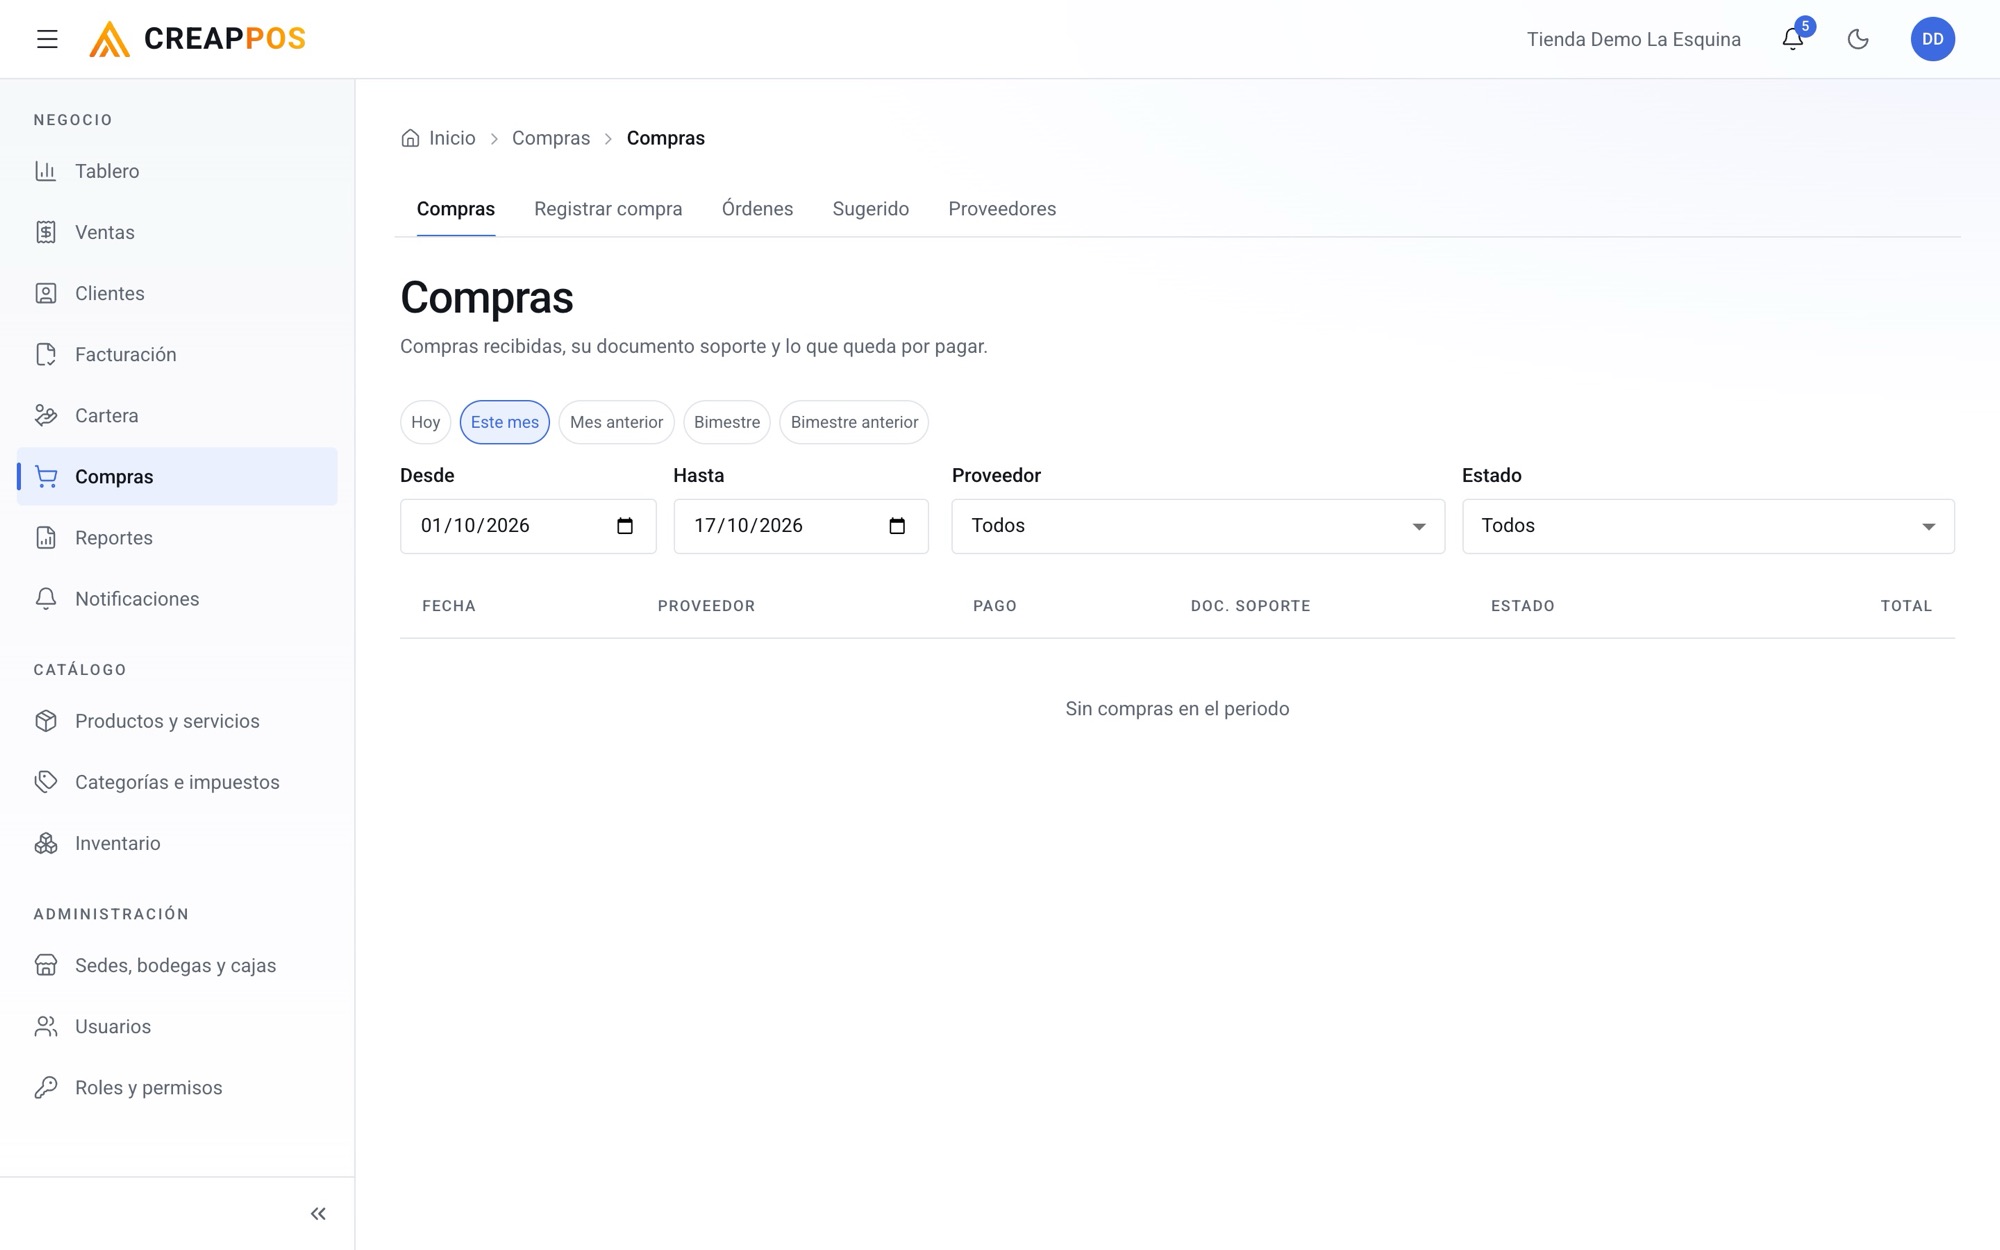Click the FECHA column header
Image resolution: width=2000 pixels, height=1250 pixels.
tap(449, 606)
